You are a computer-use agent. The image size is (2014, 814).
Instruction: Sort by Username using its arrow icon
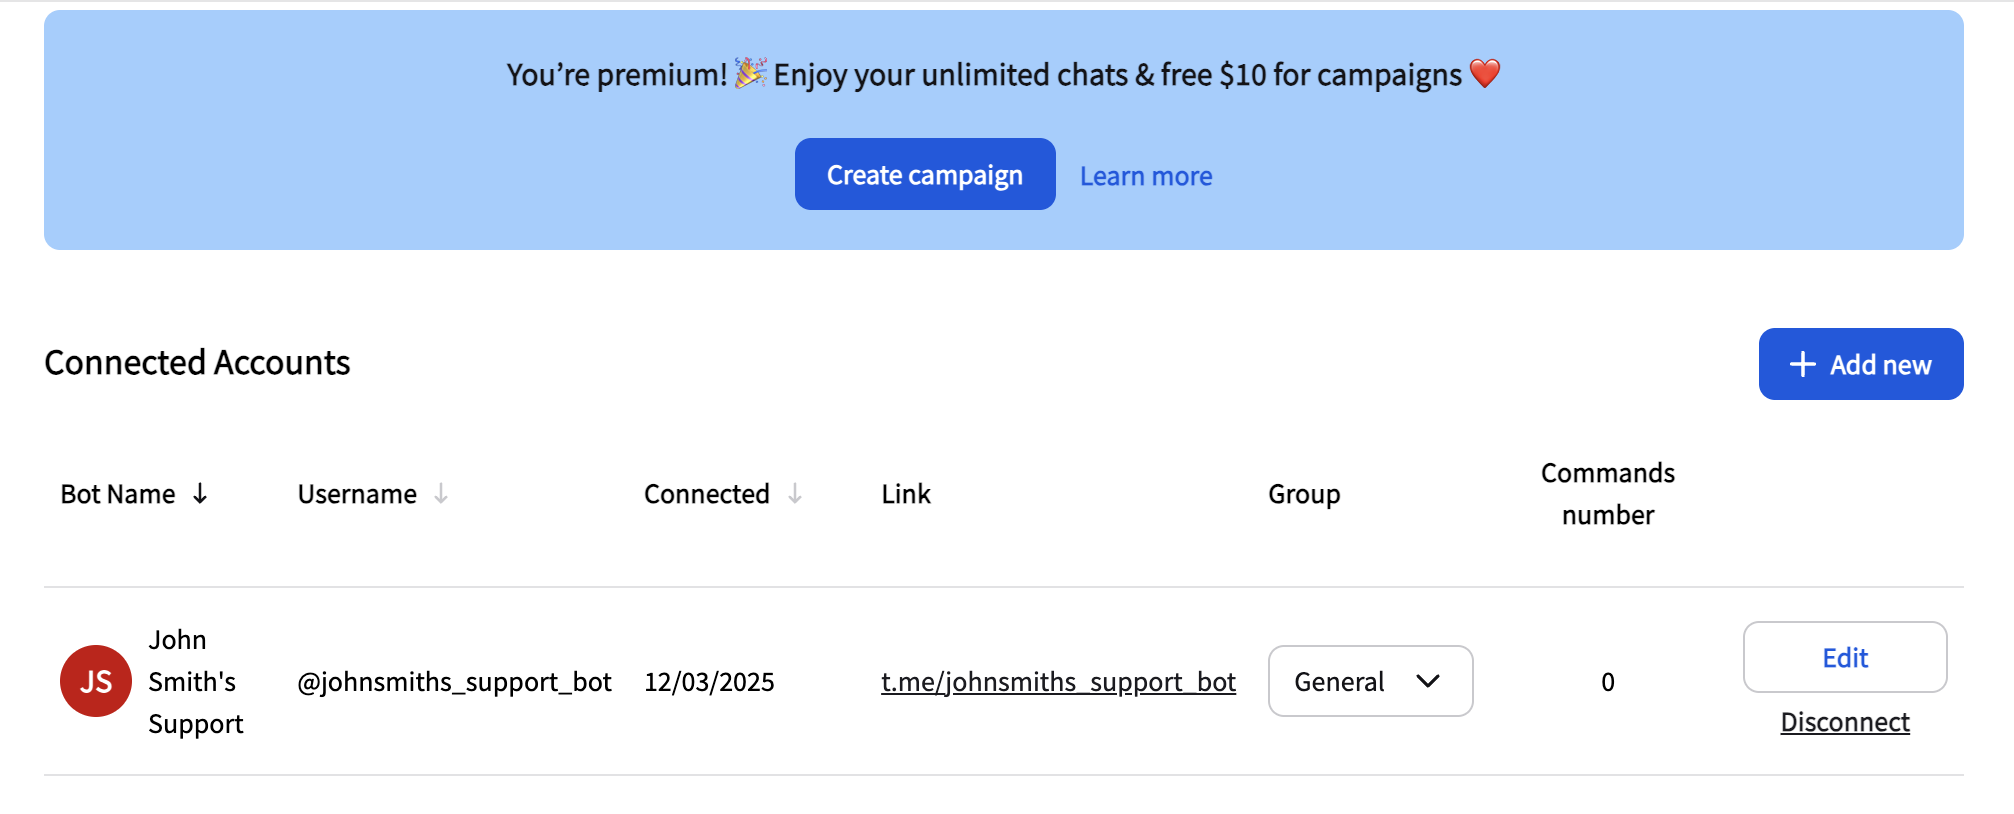click(x=441, y=494)
